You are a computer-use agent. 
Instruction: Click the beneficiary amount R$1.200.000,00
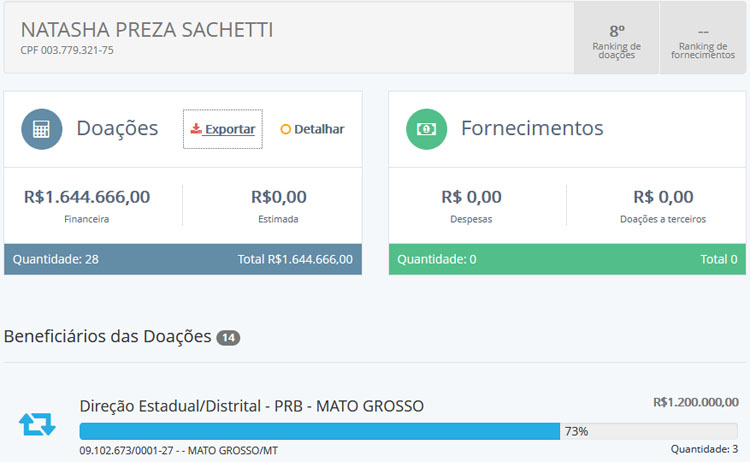[x=695, y=402]
